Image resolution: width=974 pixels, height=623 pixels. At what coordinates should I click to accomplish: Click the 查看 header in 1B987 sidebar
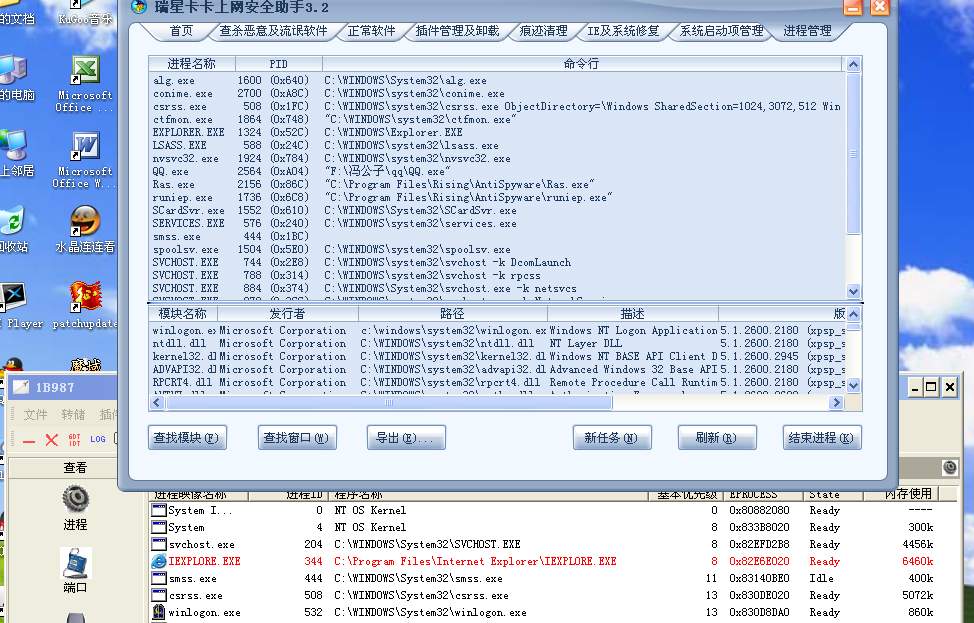coord(75,468)
